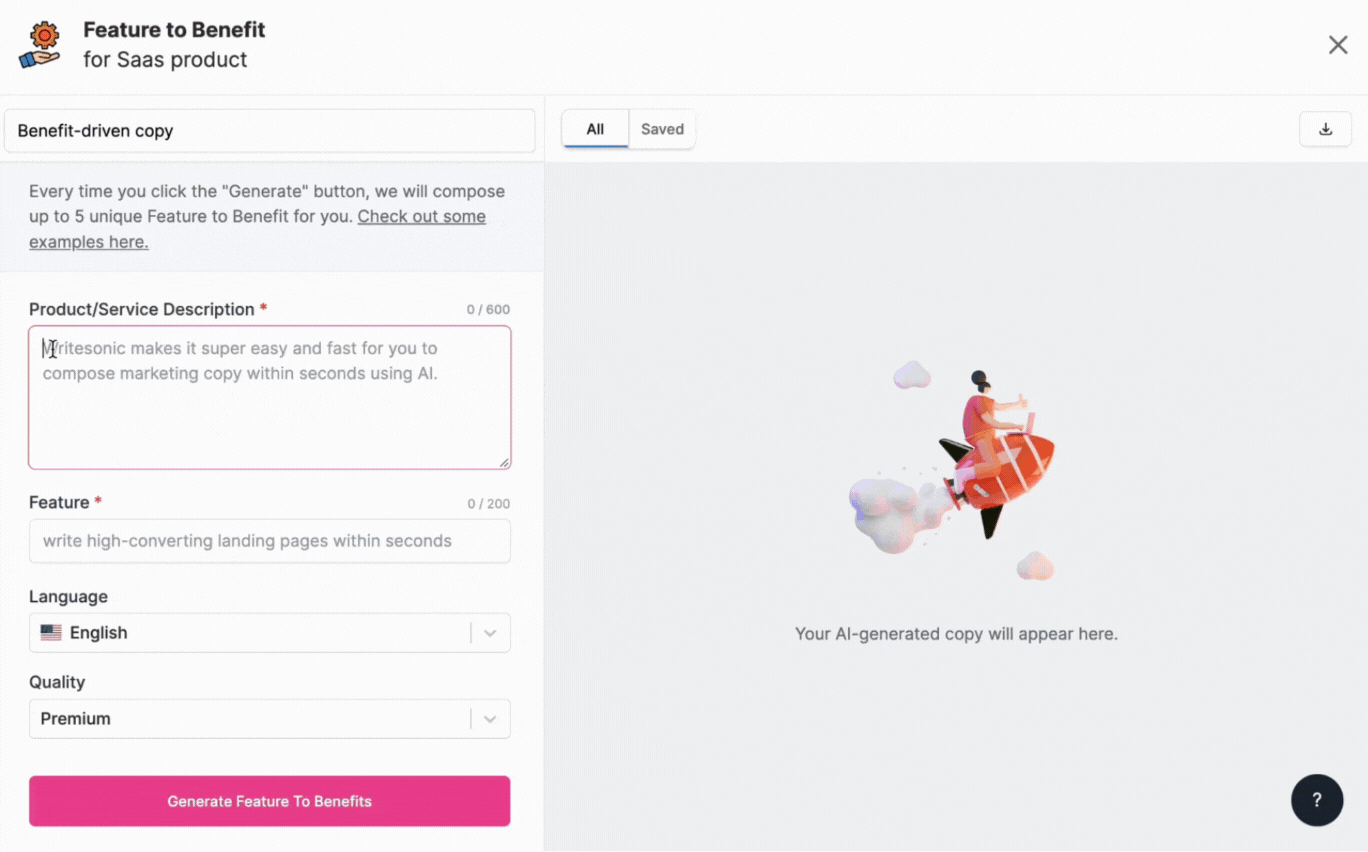Click Generate Feature To Benefits
The height and width of the screenshot is (852, 1368).
click(x=269, y=800)
